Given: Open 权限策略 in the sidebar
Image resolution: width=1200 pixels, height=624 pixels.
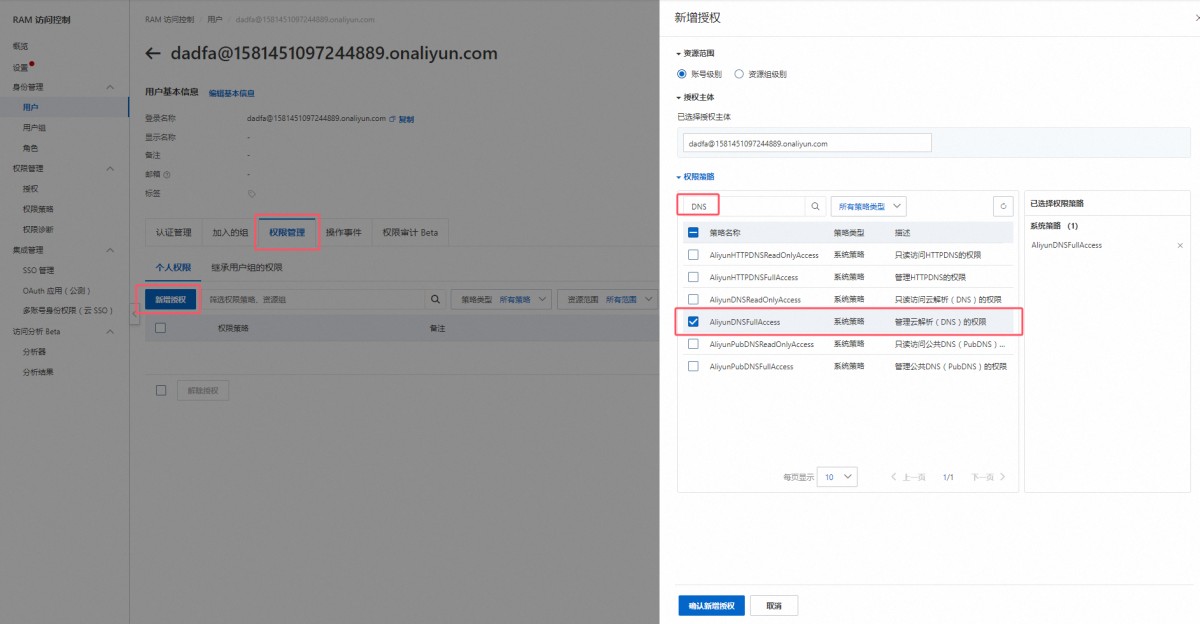Looking at the screenshot, I should (38, 209).
